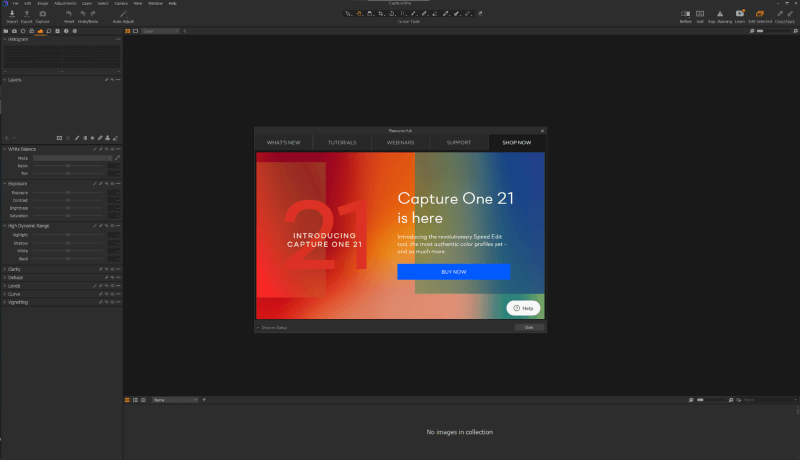Select the orange Pan hand cursor tool
800x460 pixels.
coord(359,14)
